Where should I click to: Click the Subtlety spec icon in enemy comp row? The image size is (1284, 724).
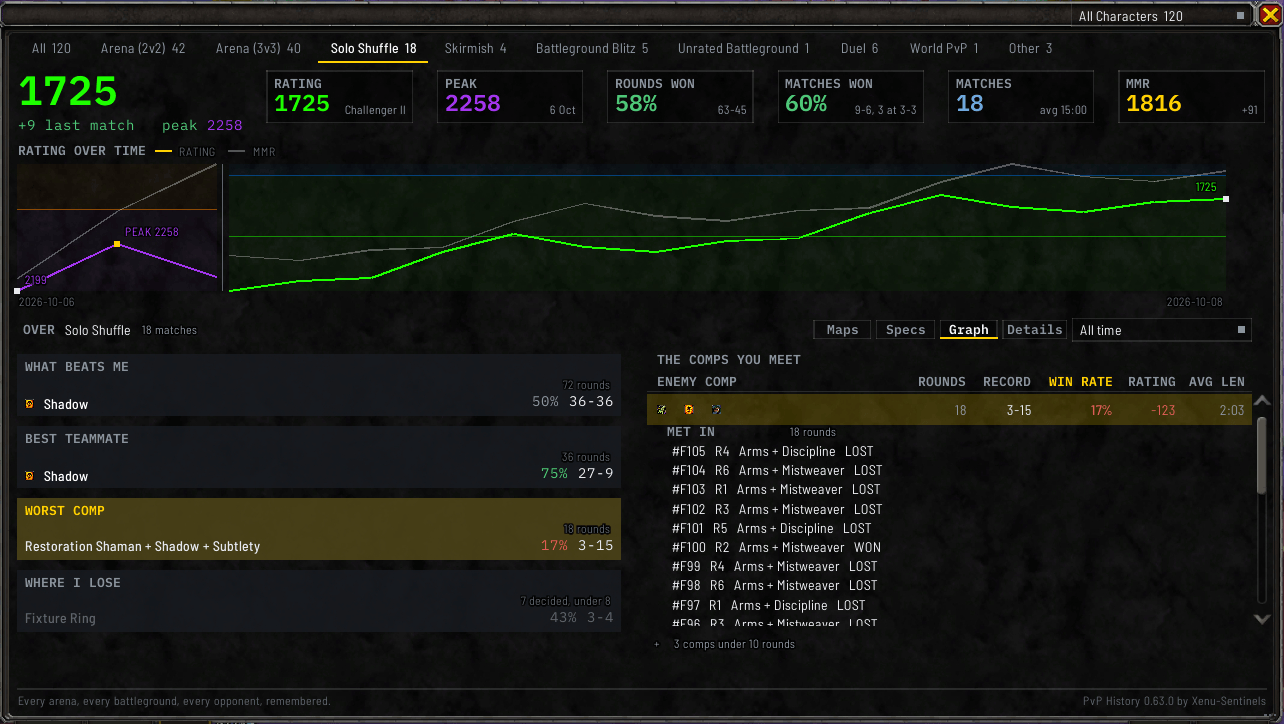tap(716, 410)
